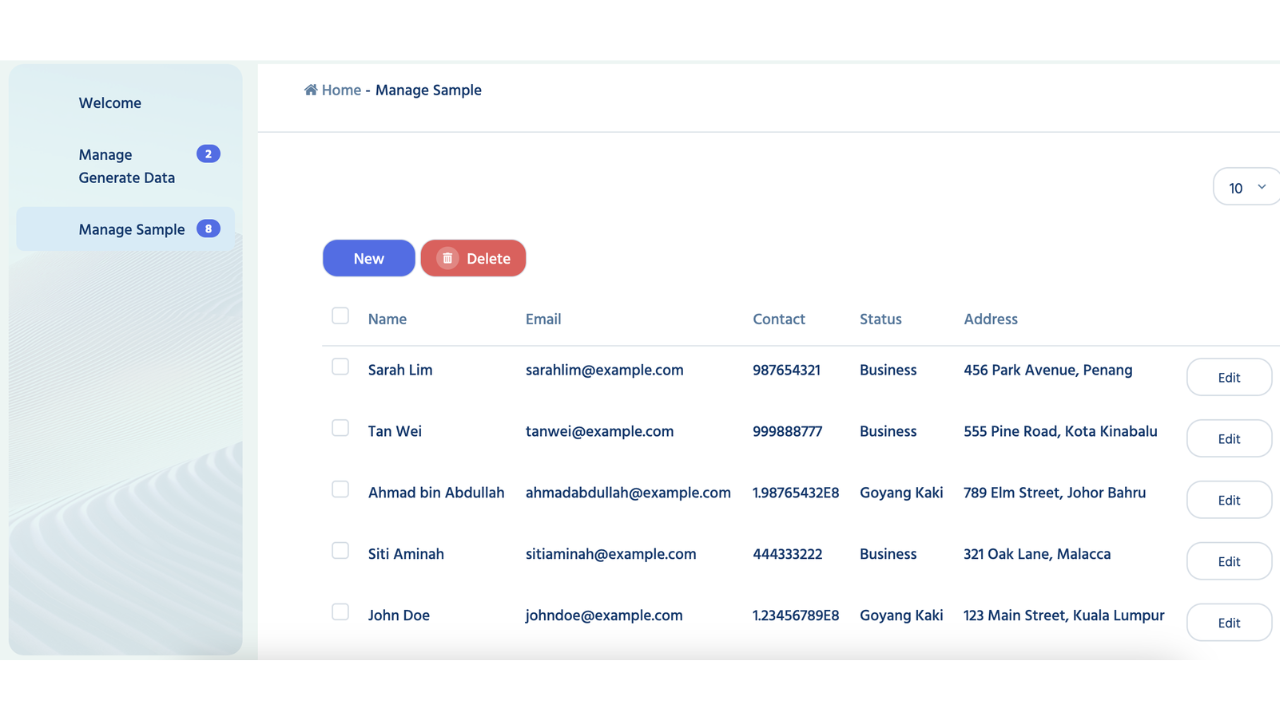1280x720 pixels.
Task: Click Edit for Sarah Lim's record
Action: coord(1229,378)
